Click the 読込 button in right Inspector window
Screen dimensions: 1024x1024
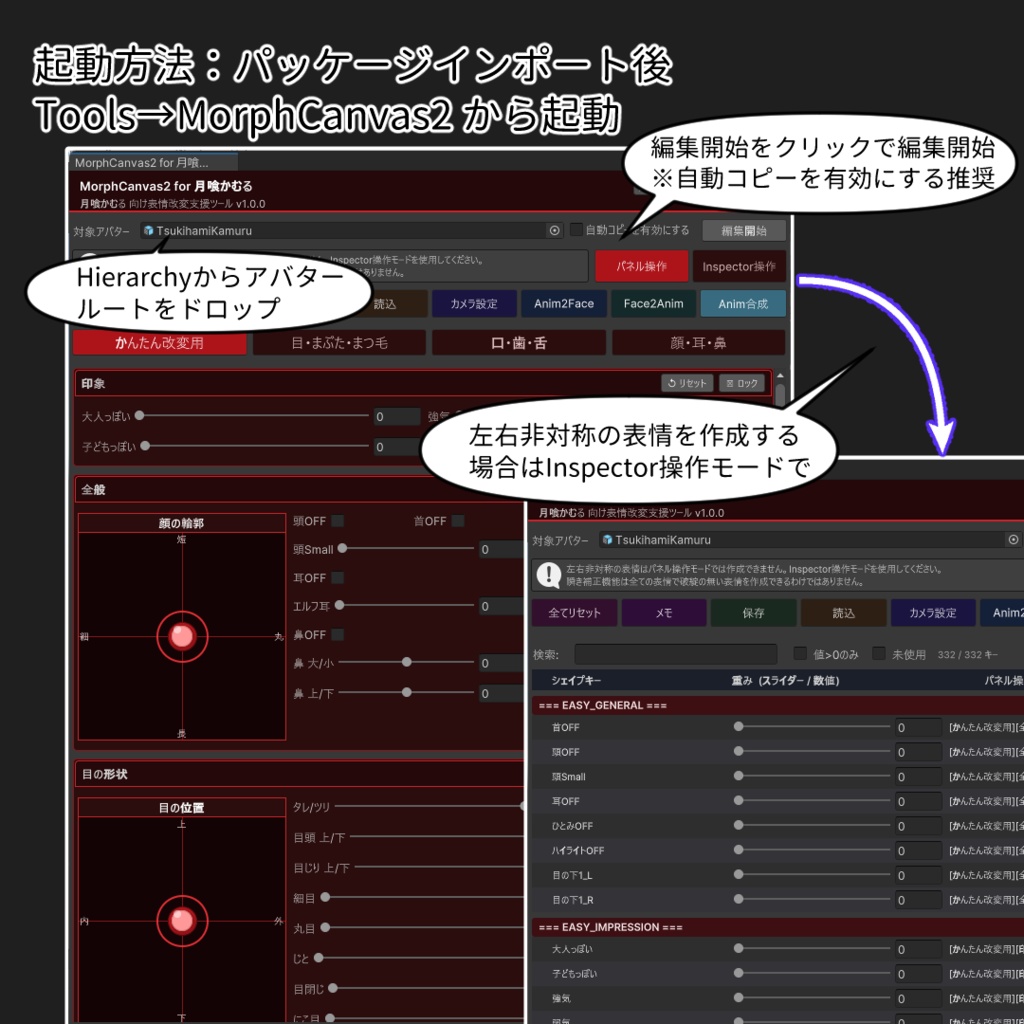[843, 613]
